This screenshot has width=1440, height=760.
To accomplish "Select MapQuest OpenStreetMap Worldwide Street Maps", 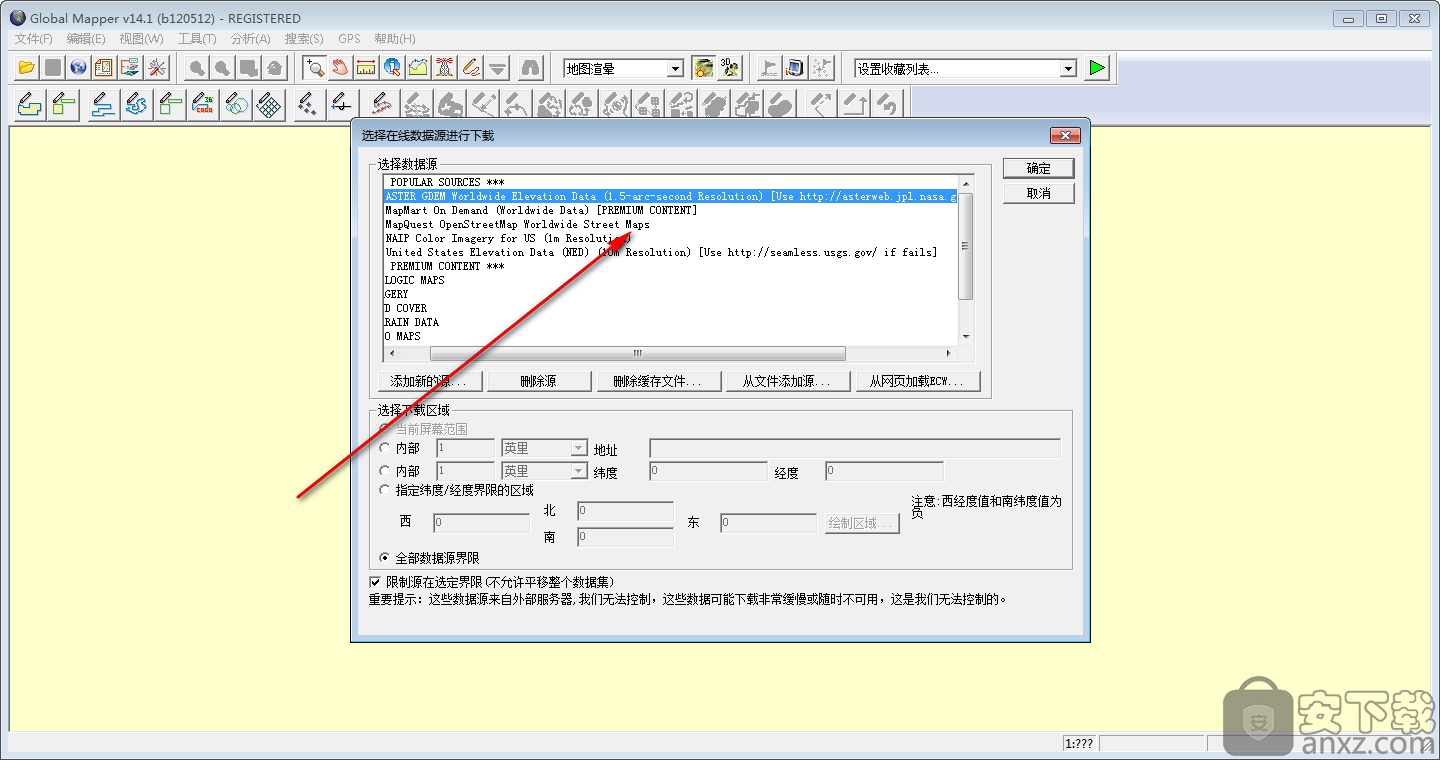I will point(517,225).
